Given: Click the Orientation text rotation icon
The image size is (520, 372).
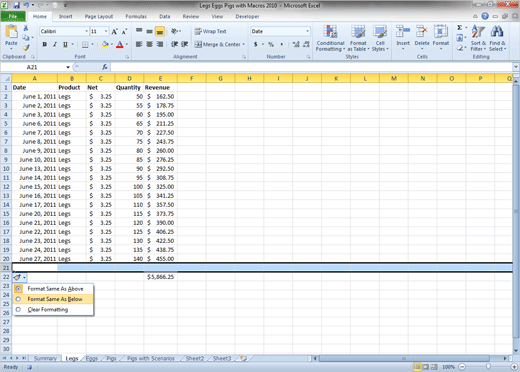Looking at the screenshot, I should pyautogui.click(x=175, y=31).
